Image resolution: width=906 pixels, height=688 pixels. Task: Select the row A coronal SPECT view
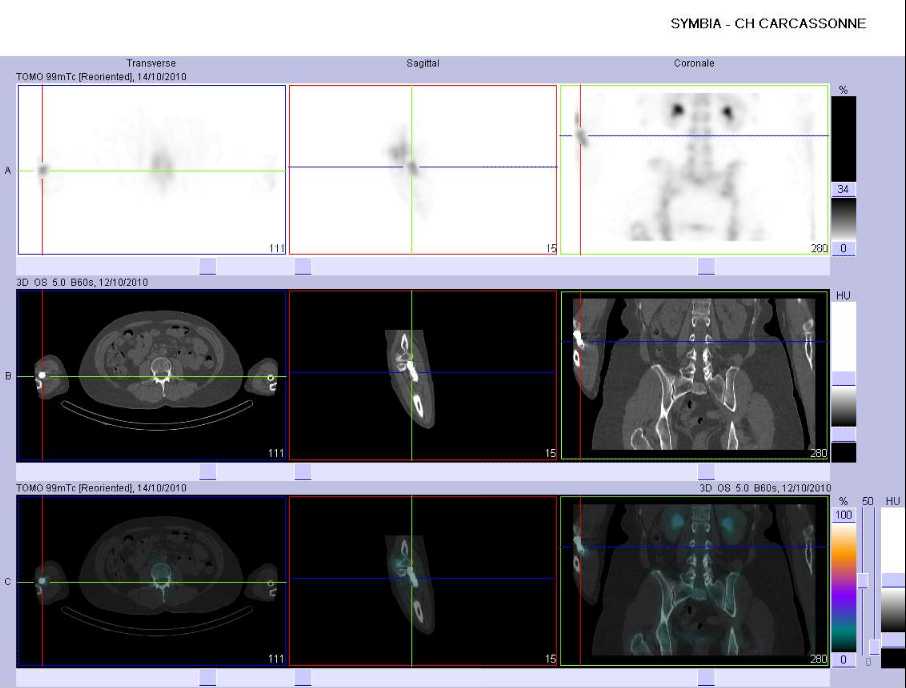pyautogui.click(x=695, y=170)
